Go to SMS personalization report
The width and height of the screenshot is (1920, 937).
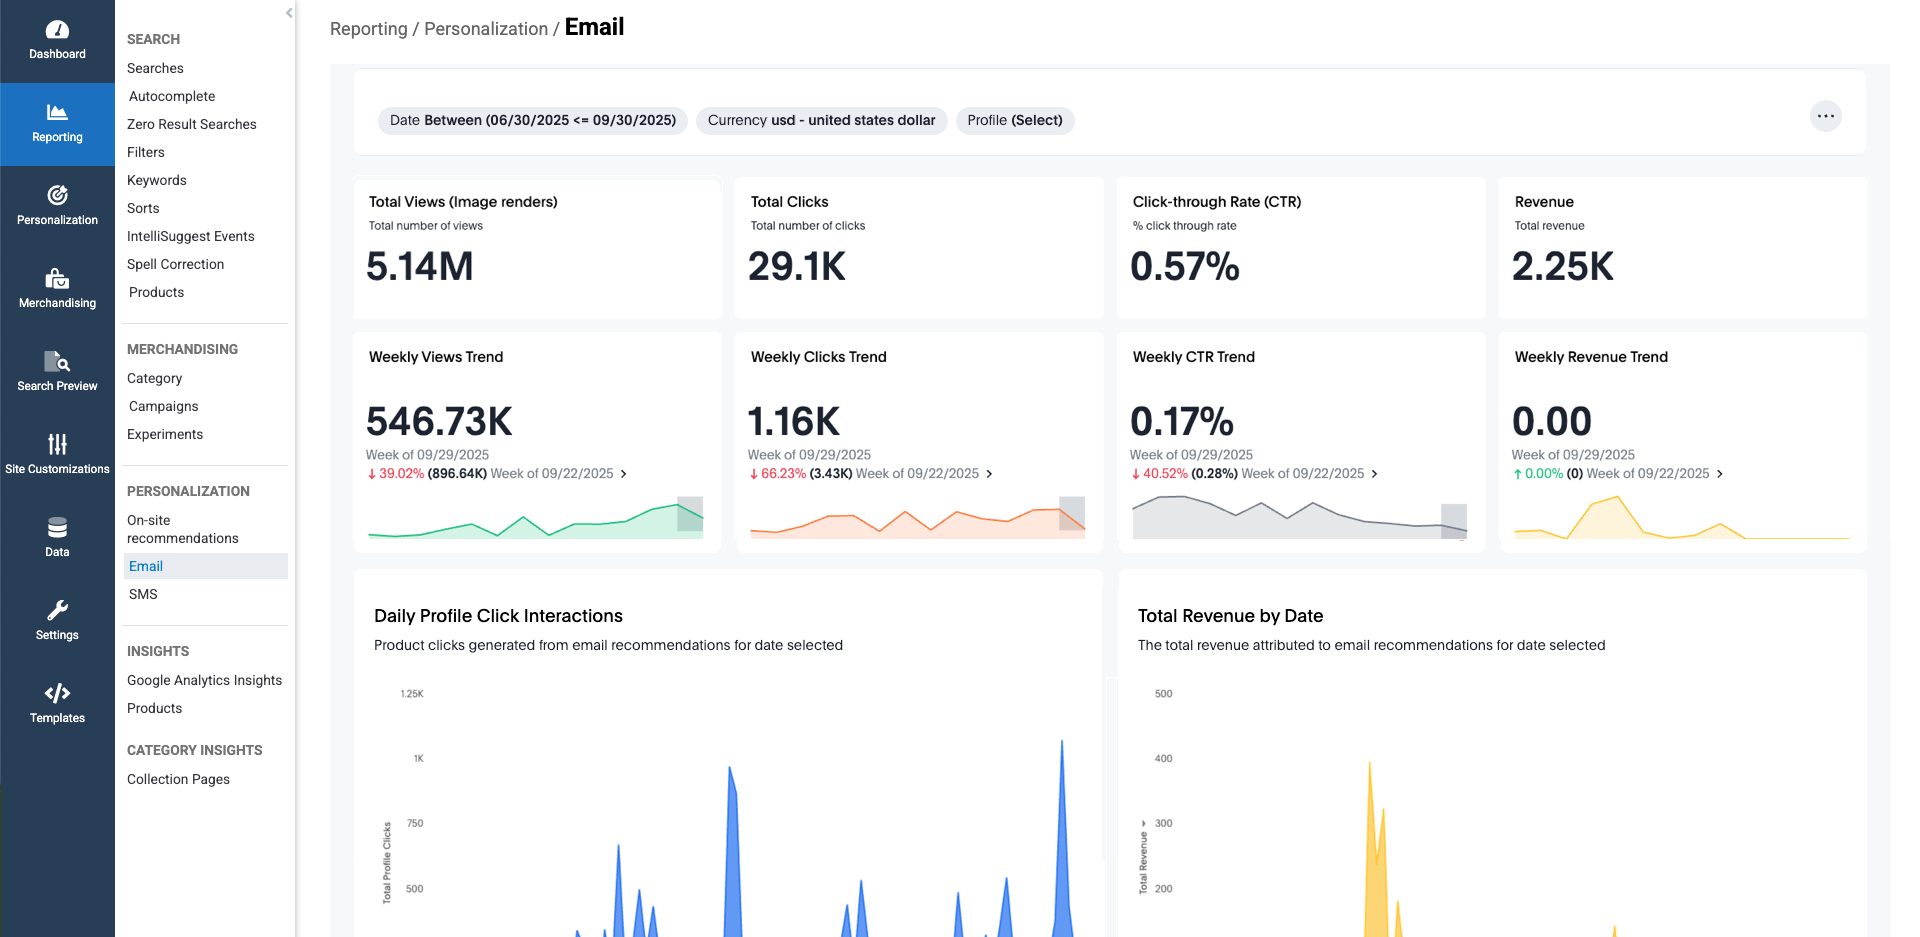point(143,594)
